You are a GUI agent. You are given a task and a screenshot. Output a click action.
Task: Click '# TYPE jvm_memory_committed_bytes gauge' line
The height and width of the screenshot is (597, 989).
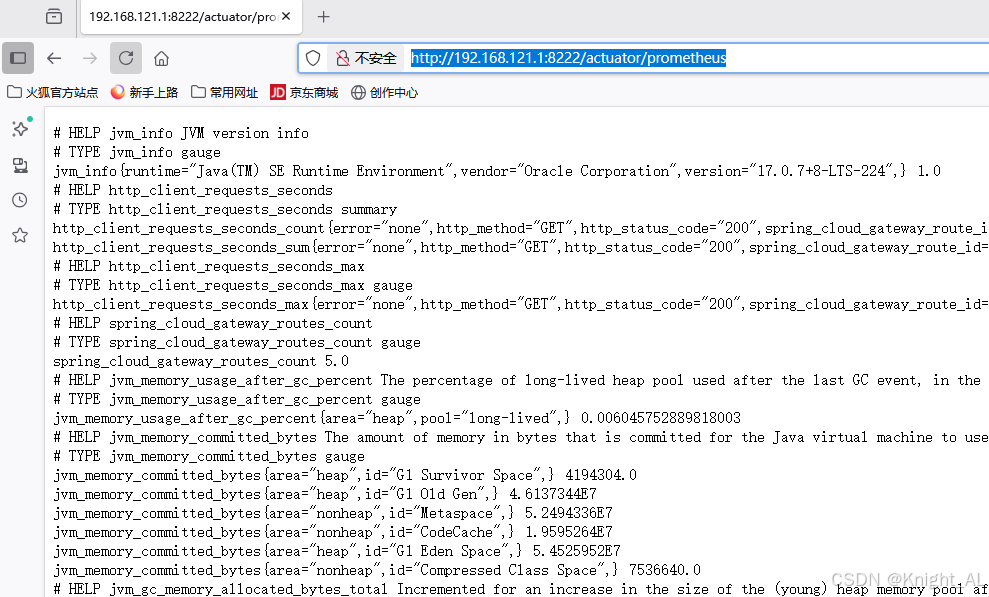[x=209, y=456]
